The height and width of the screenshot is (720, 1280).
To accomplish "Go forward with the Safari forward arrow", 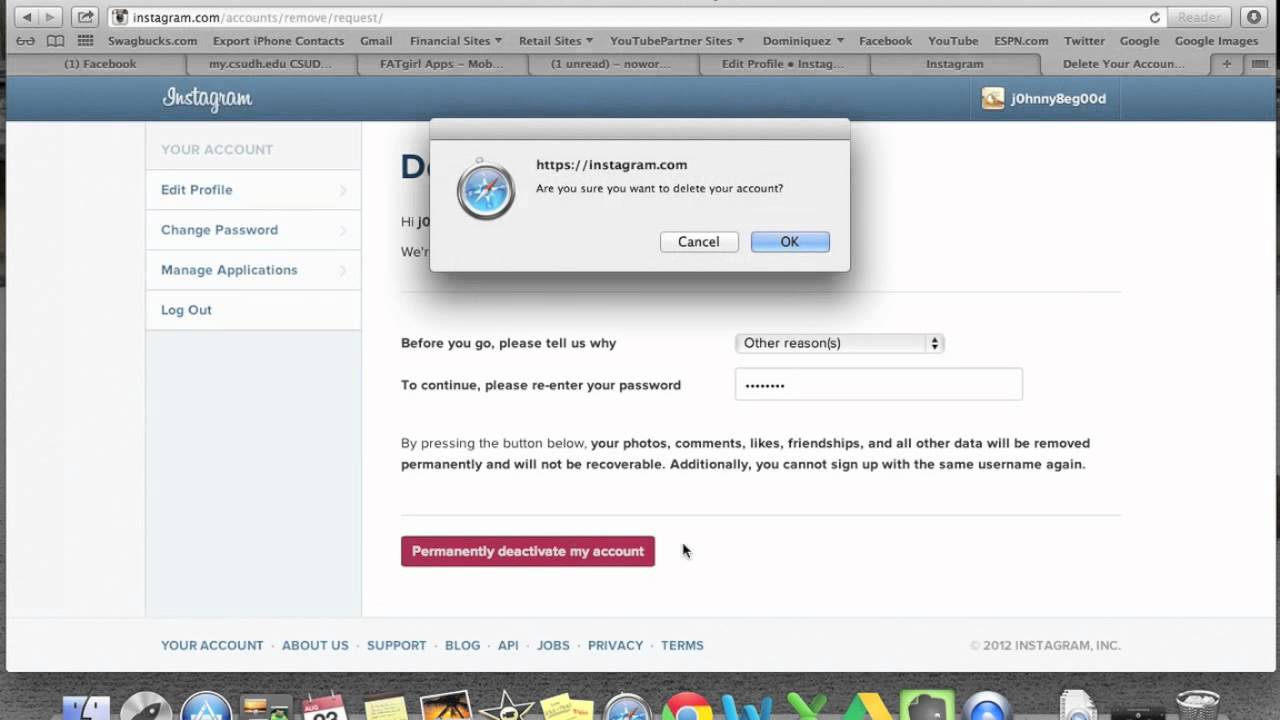I will click(x=51, y=17).
